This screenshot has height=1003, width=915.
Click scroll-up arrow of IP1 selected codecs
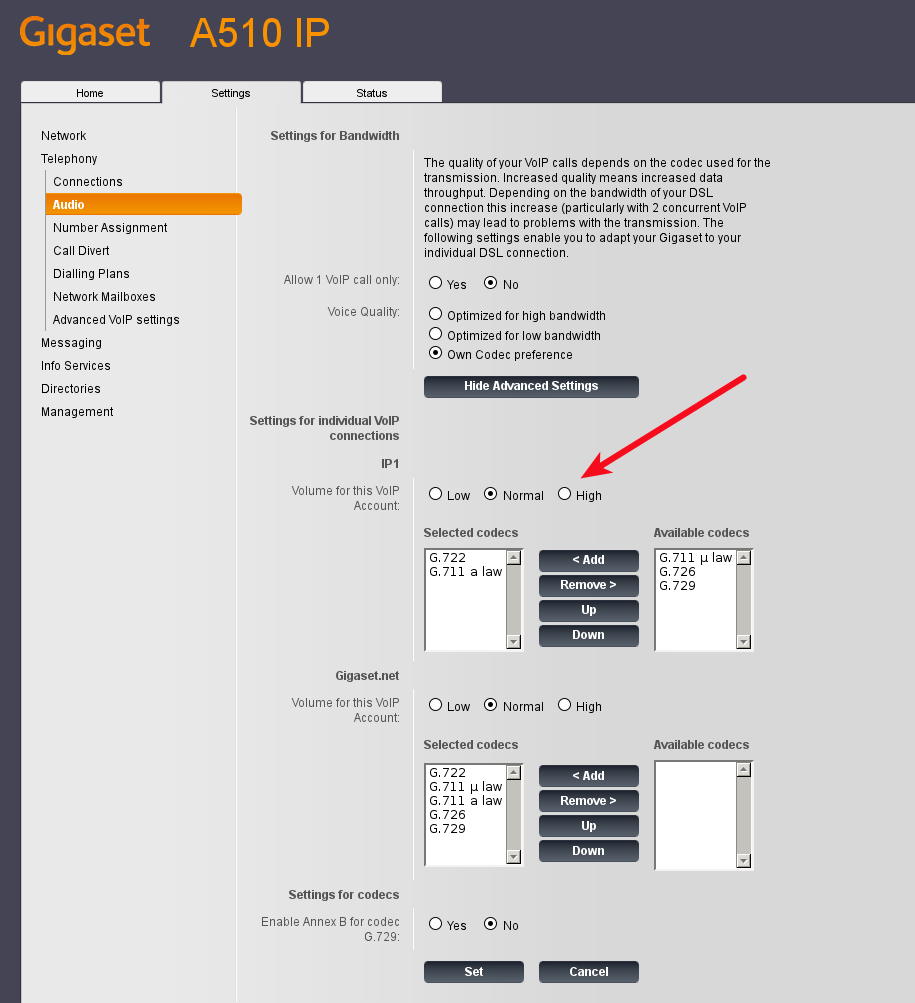click(514, 558)
